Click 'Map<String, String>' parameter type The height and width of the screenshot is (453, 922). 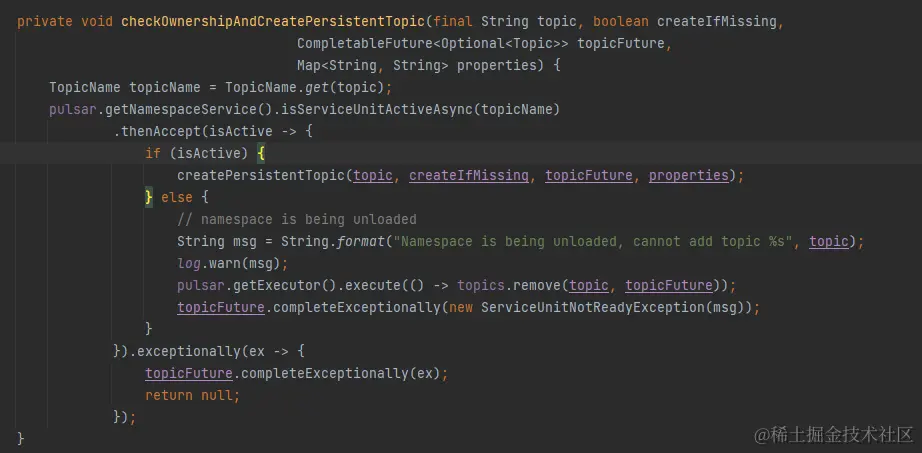tap(373, 66)
